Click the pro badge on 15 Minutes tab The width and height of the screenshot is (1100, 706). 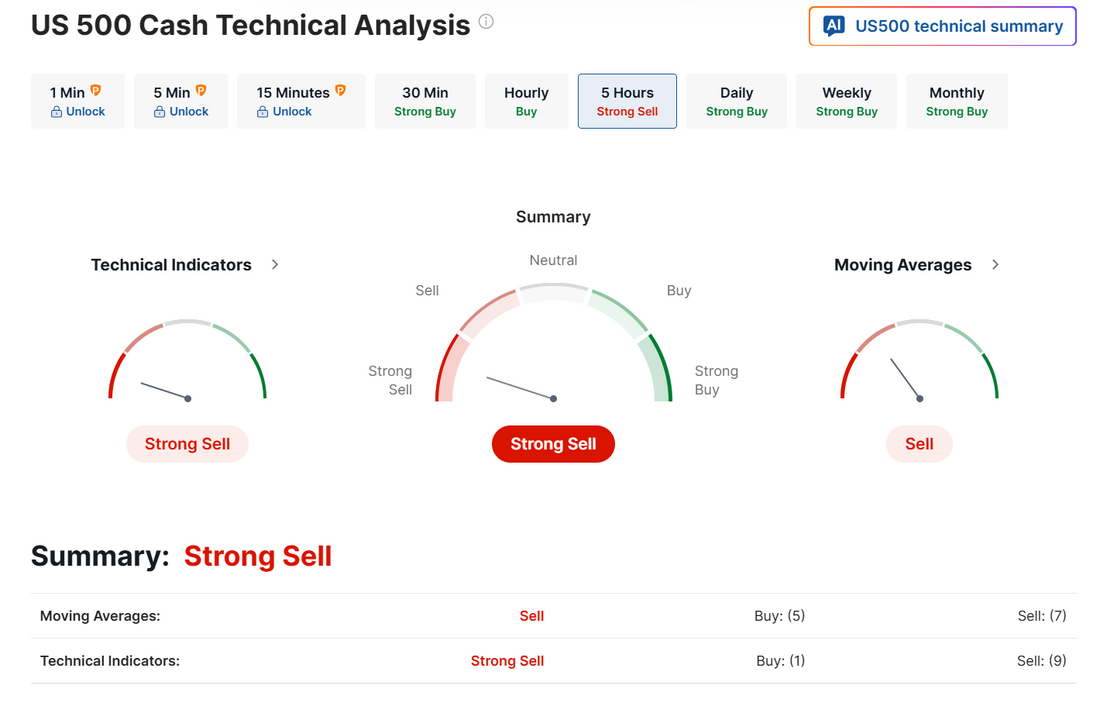click(x=340, y=91)
